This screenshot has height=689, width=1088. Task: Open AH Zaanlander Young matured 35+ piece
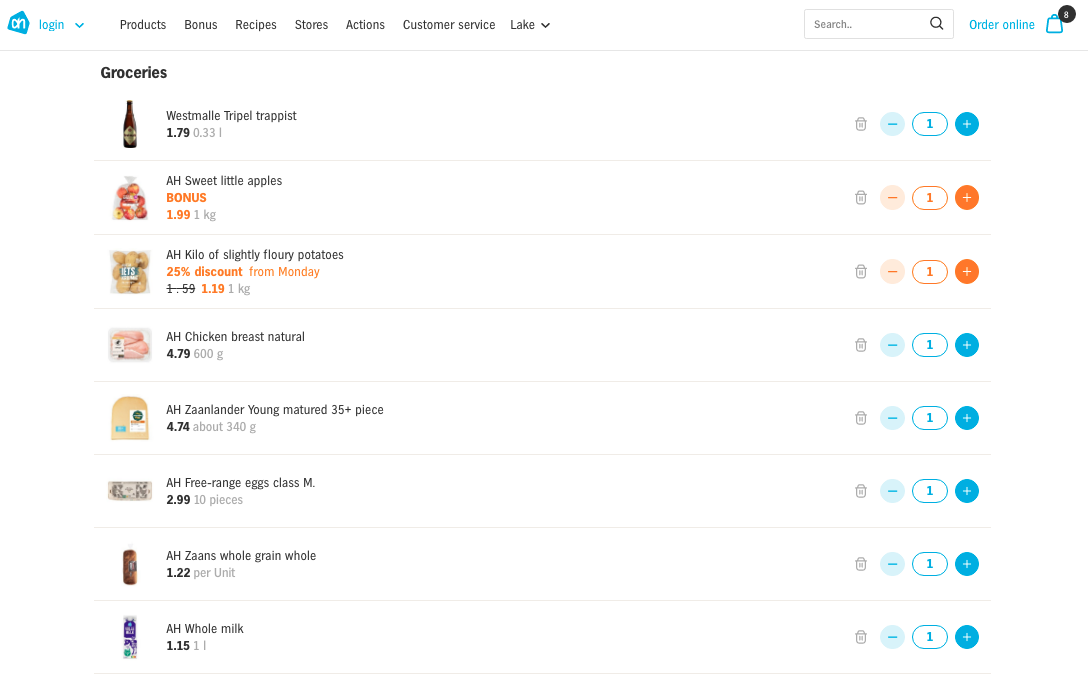275,409
